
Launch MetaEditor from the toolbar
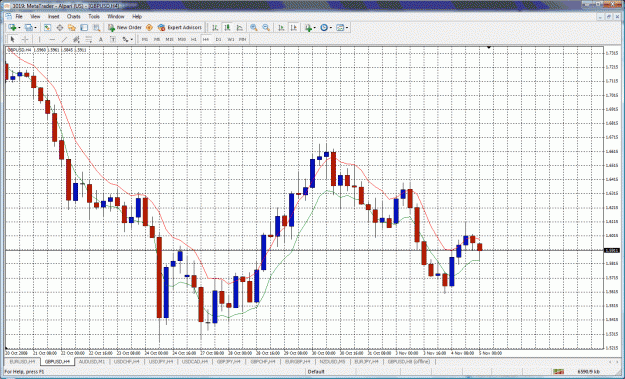149,27
